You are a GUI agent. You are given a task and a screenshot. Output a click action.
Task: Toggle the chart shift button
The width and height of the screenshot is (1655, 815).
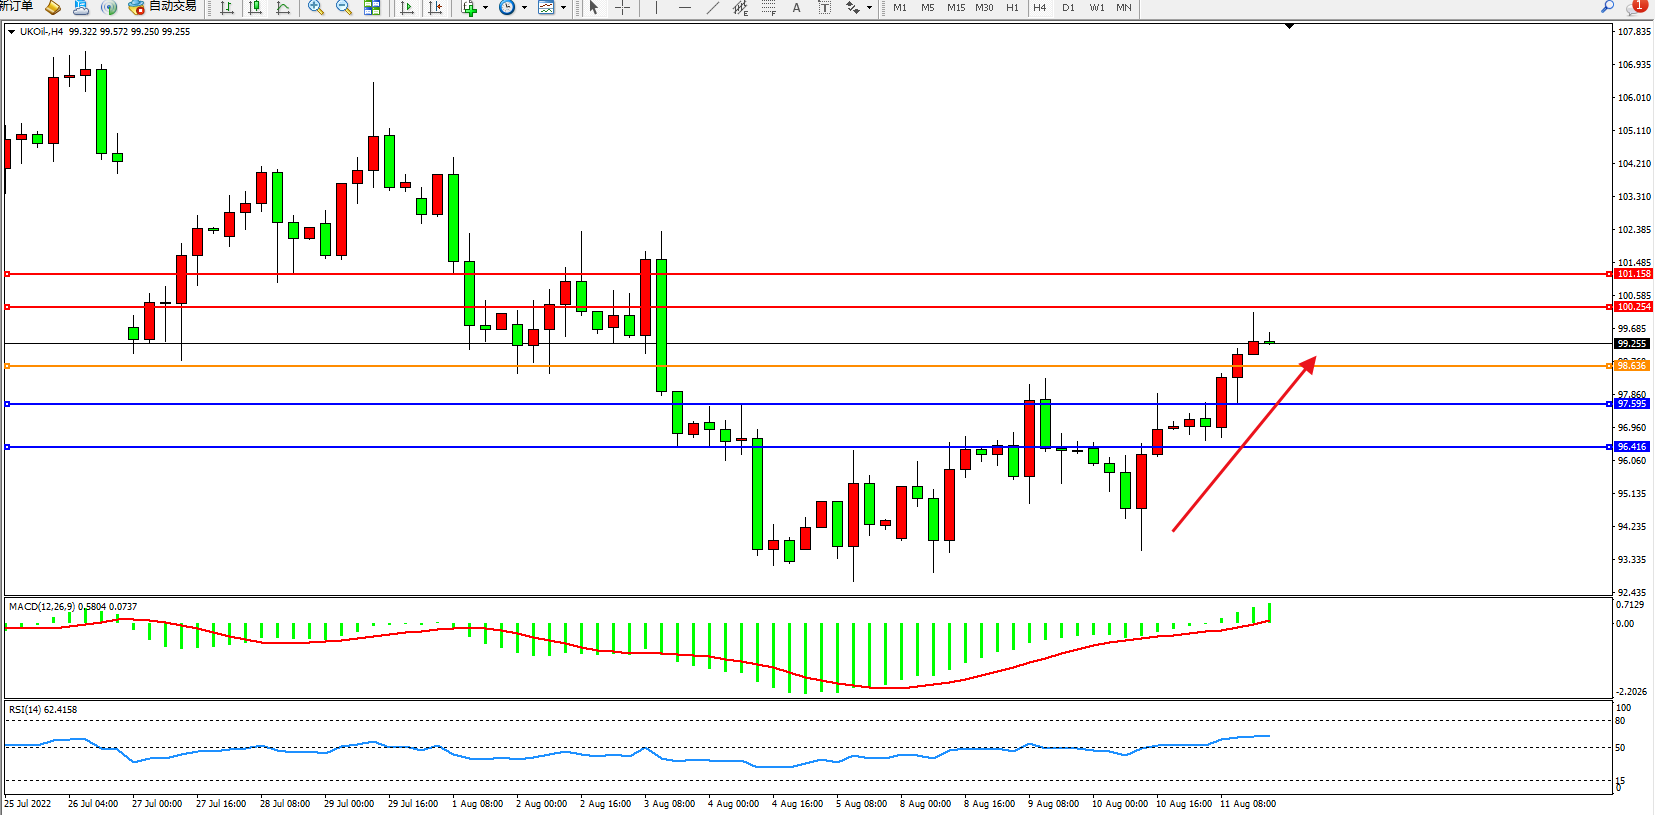coord(435,8)
